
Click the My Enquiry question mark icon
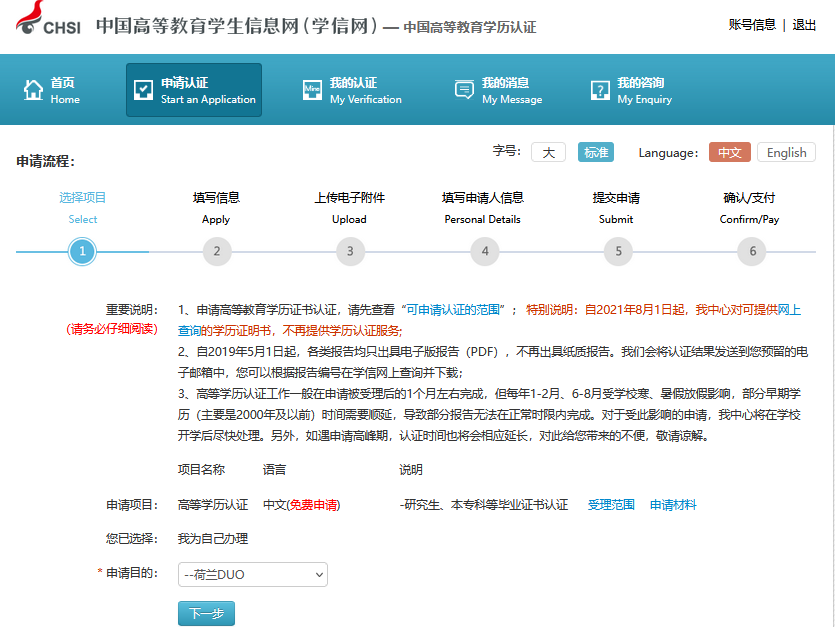click(600, 90)
